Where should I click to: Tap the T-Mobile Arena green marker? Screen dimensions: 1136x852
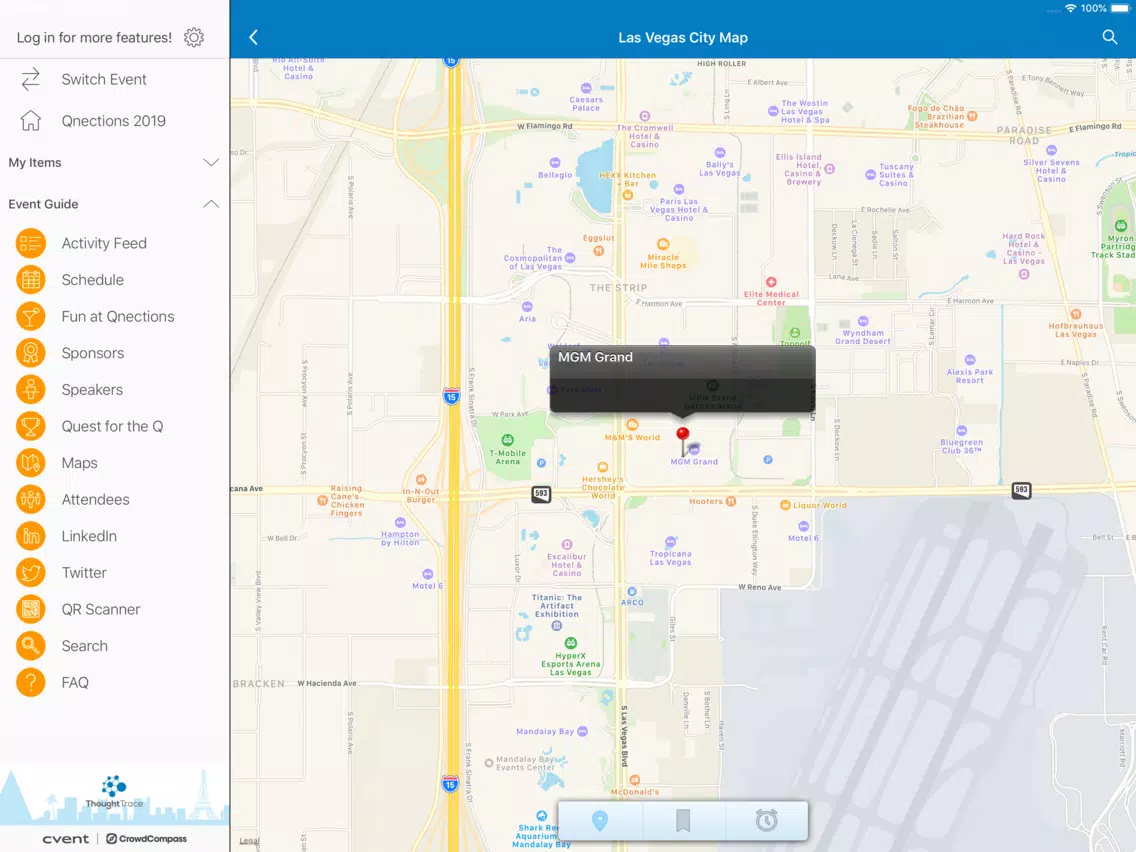508,440
